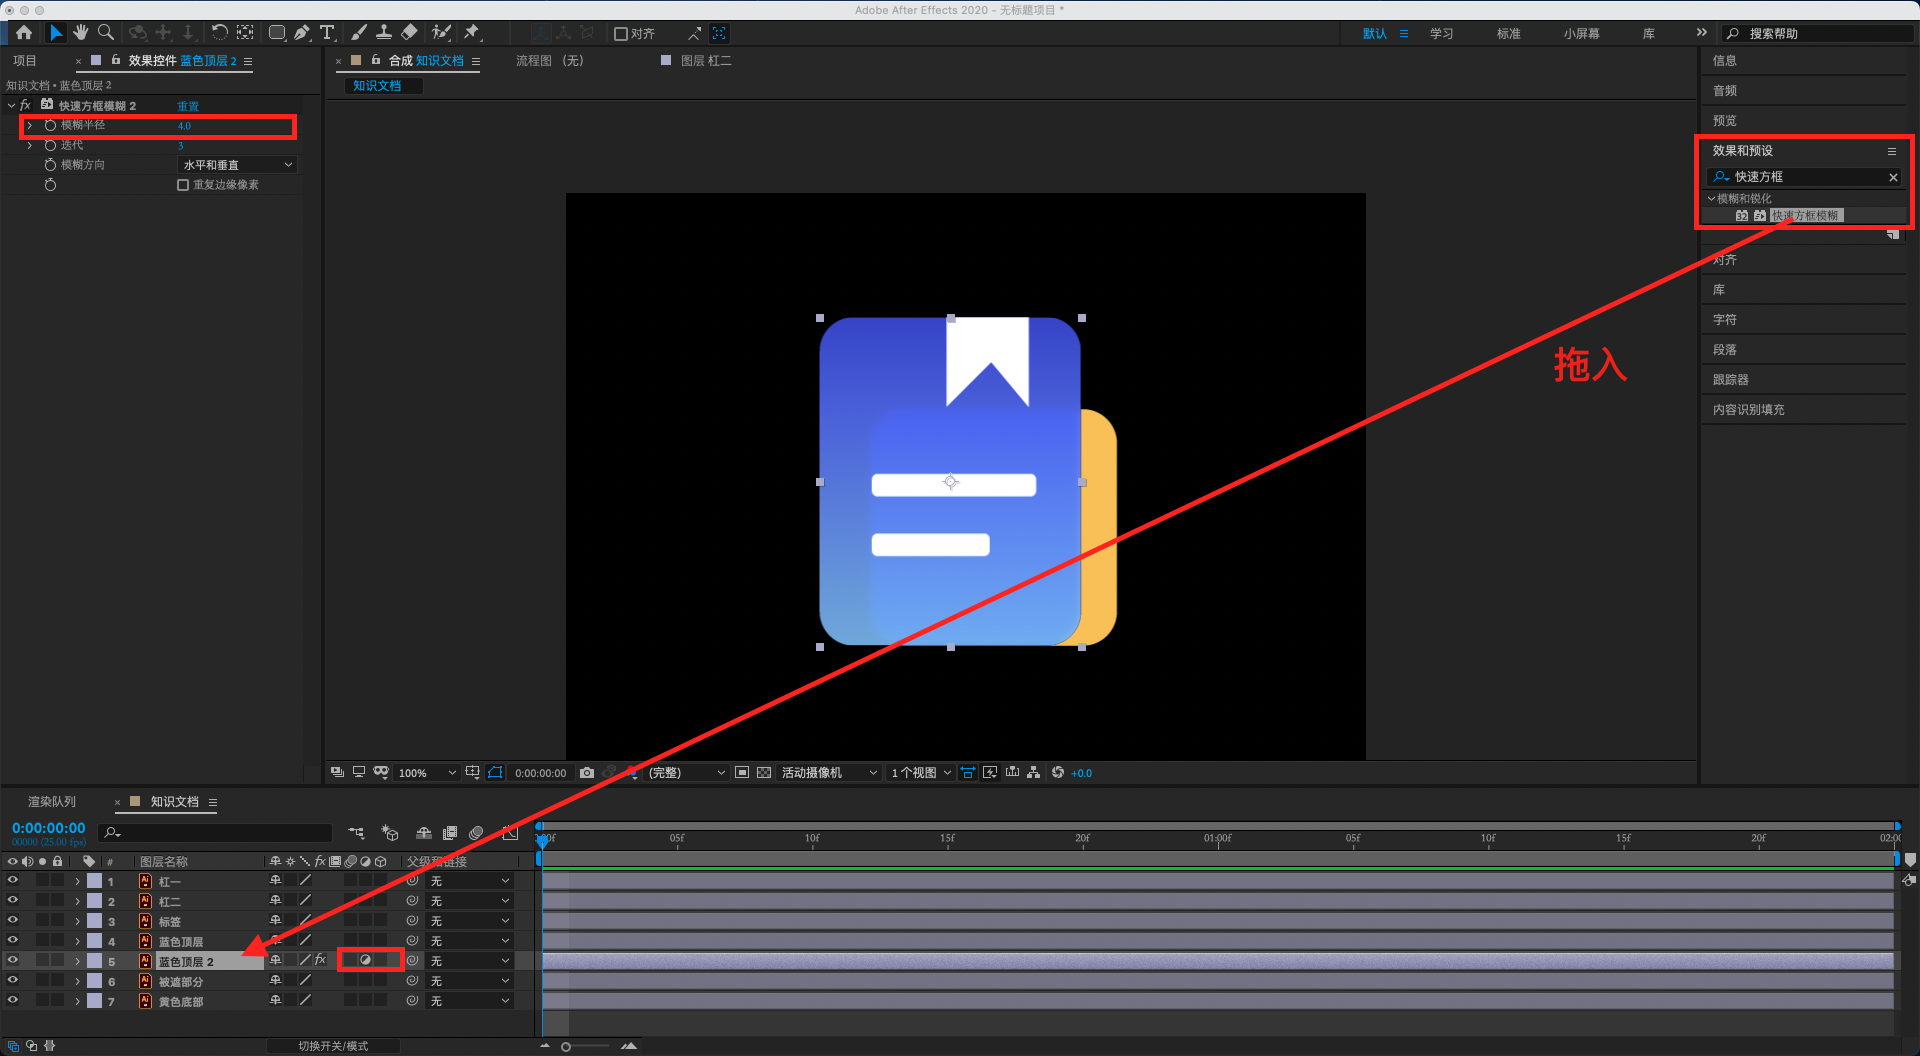Viewport: 1920px width, 1056px height.
Task: Open the (完整) resolution dropdown
Action: tap(686, 773)
